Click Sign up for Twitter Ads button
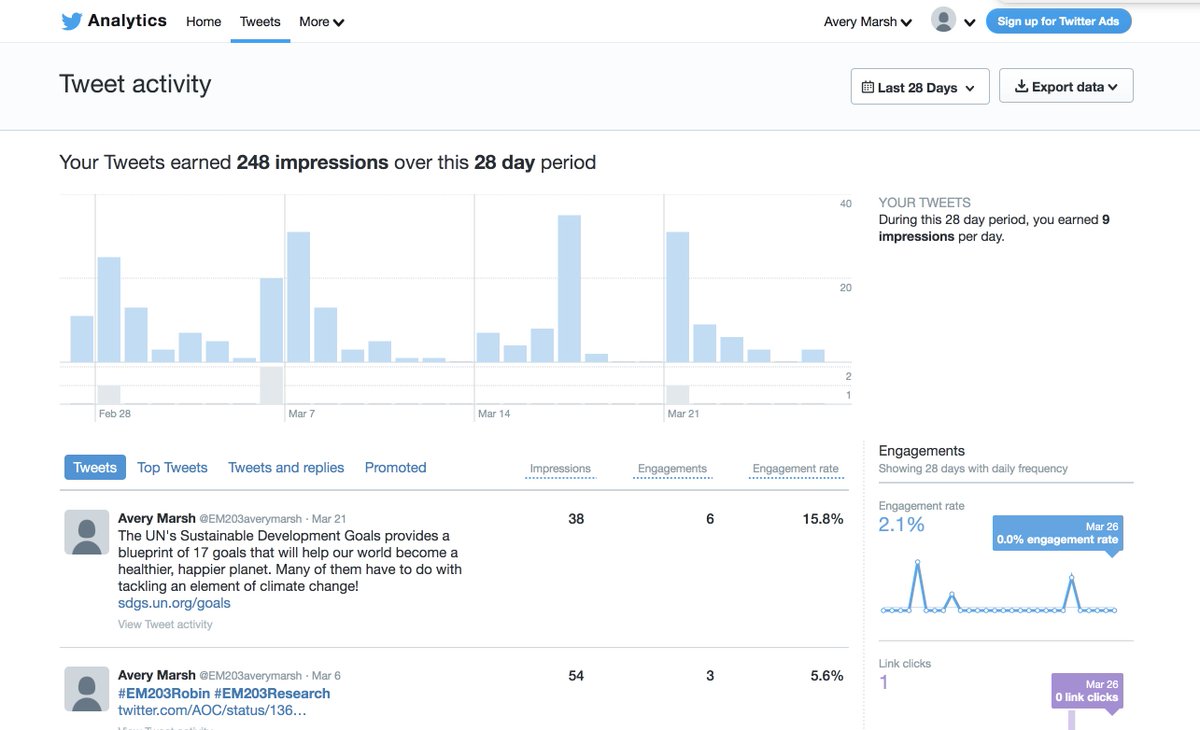The width and height of the screenshot is (1200, 730). pos(1058,21)
